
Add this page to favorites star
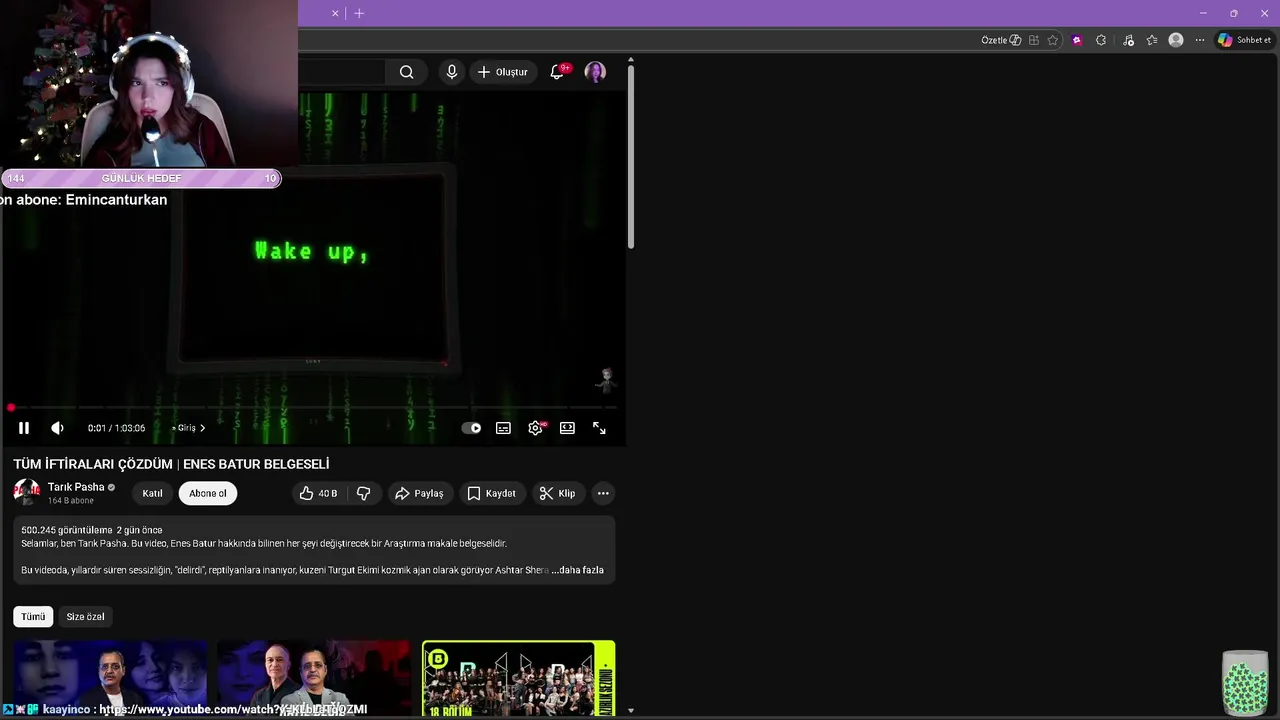(x=1053, y=40)
